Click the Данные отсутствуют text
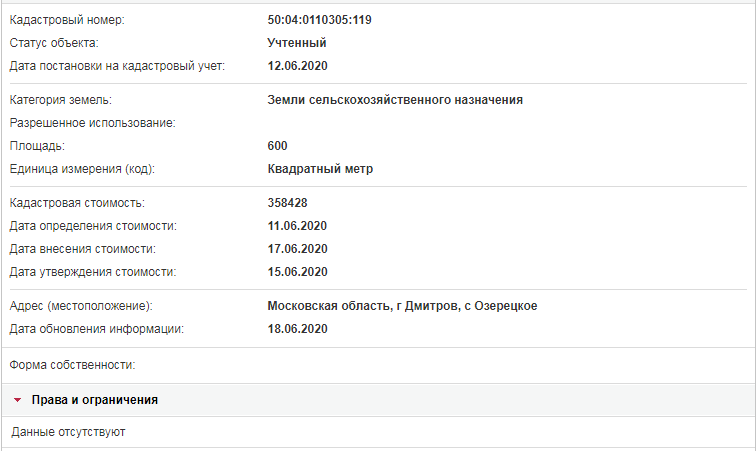 pos(68,432)
